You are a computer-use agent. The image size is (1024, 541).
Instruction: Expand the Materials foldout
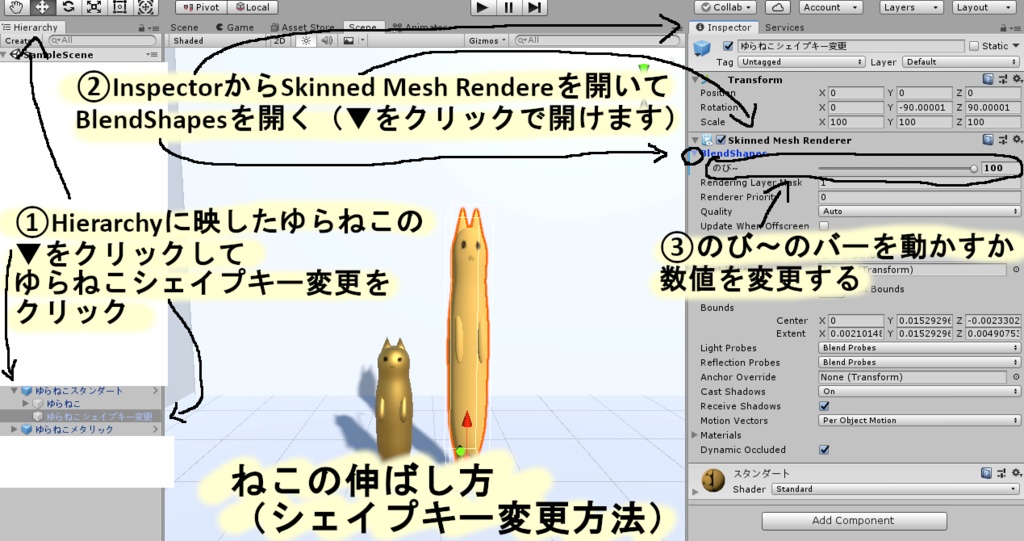[x=694, y=435]
